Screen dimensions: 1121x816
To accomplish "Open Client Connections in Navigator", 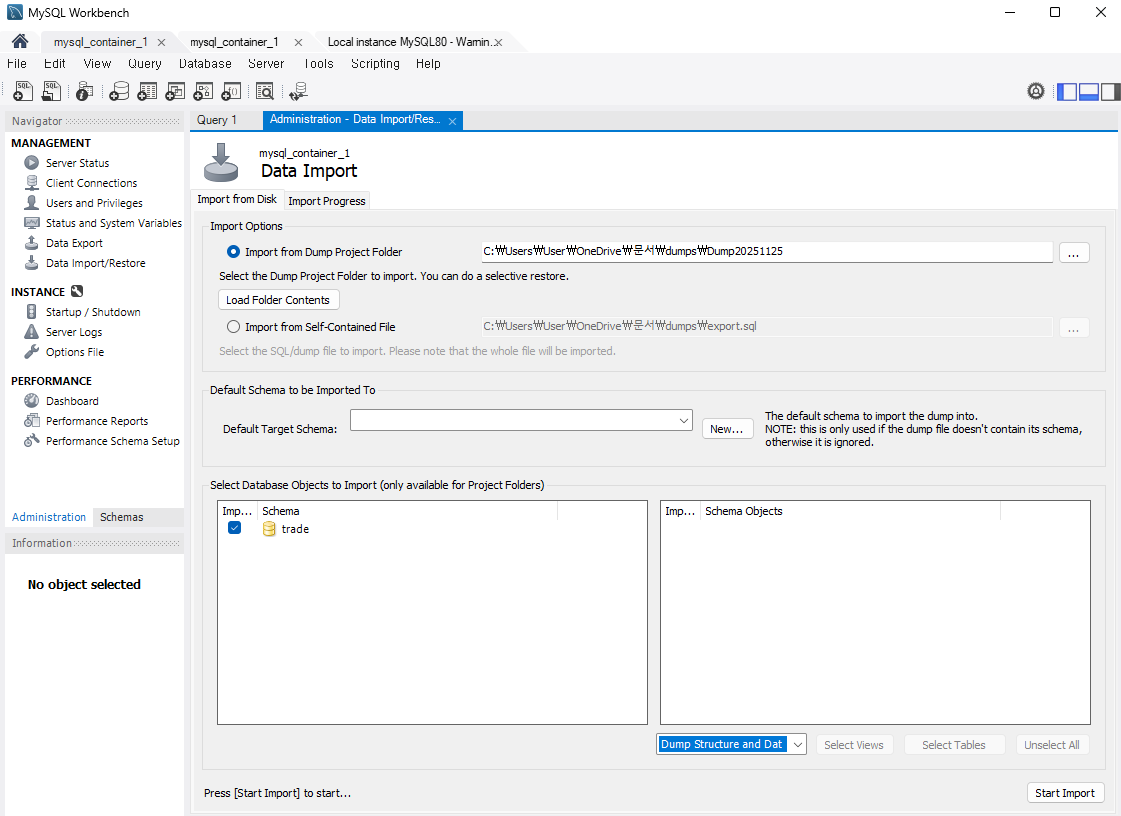I will pos(92,183).
